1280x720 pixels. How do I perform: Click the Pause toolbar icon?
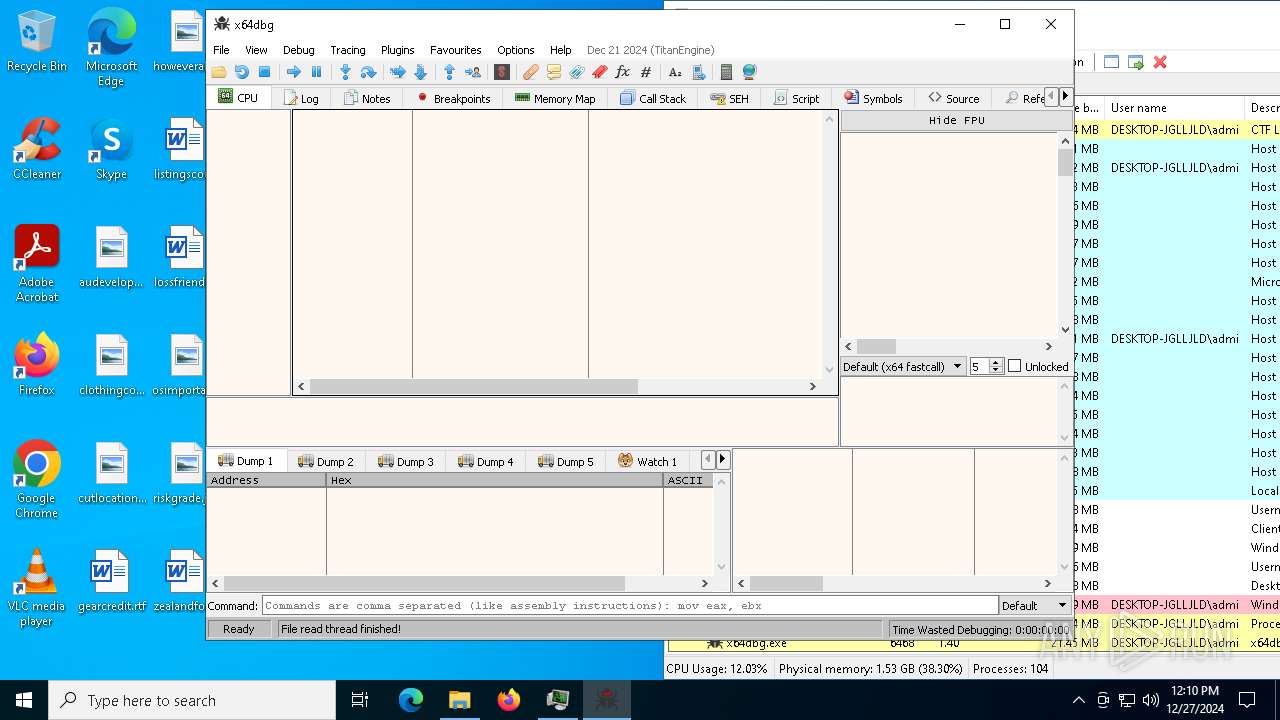(316, 72)
